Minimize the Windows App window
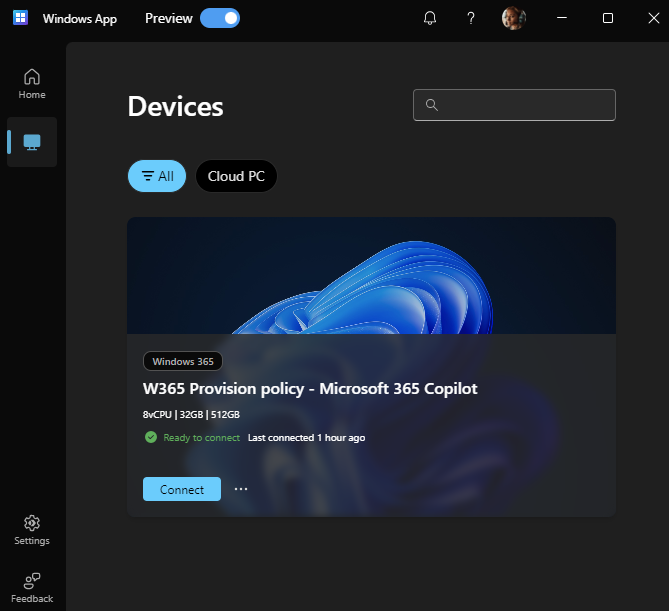Viewport: 669px width, 611px height. [562, 18]
